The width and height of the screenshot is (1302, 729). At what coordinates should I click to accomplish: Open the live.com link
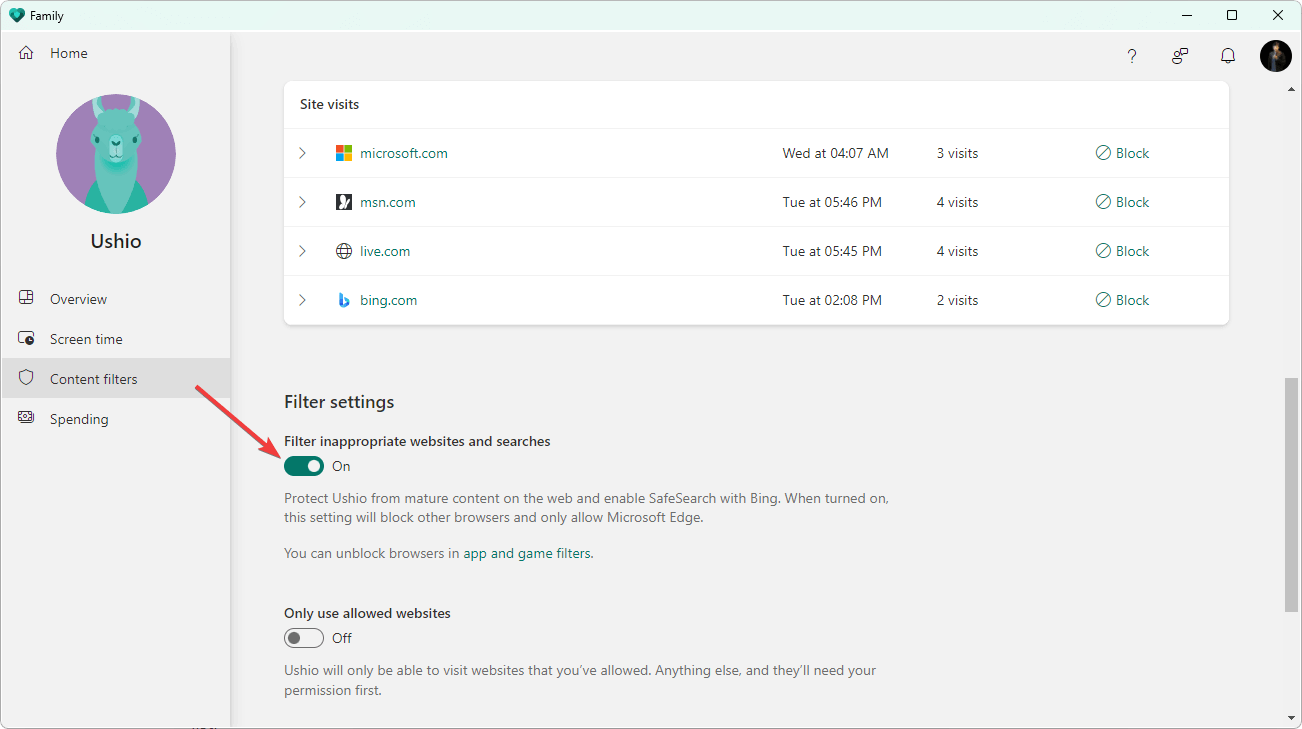pos(385,251)
